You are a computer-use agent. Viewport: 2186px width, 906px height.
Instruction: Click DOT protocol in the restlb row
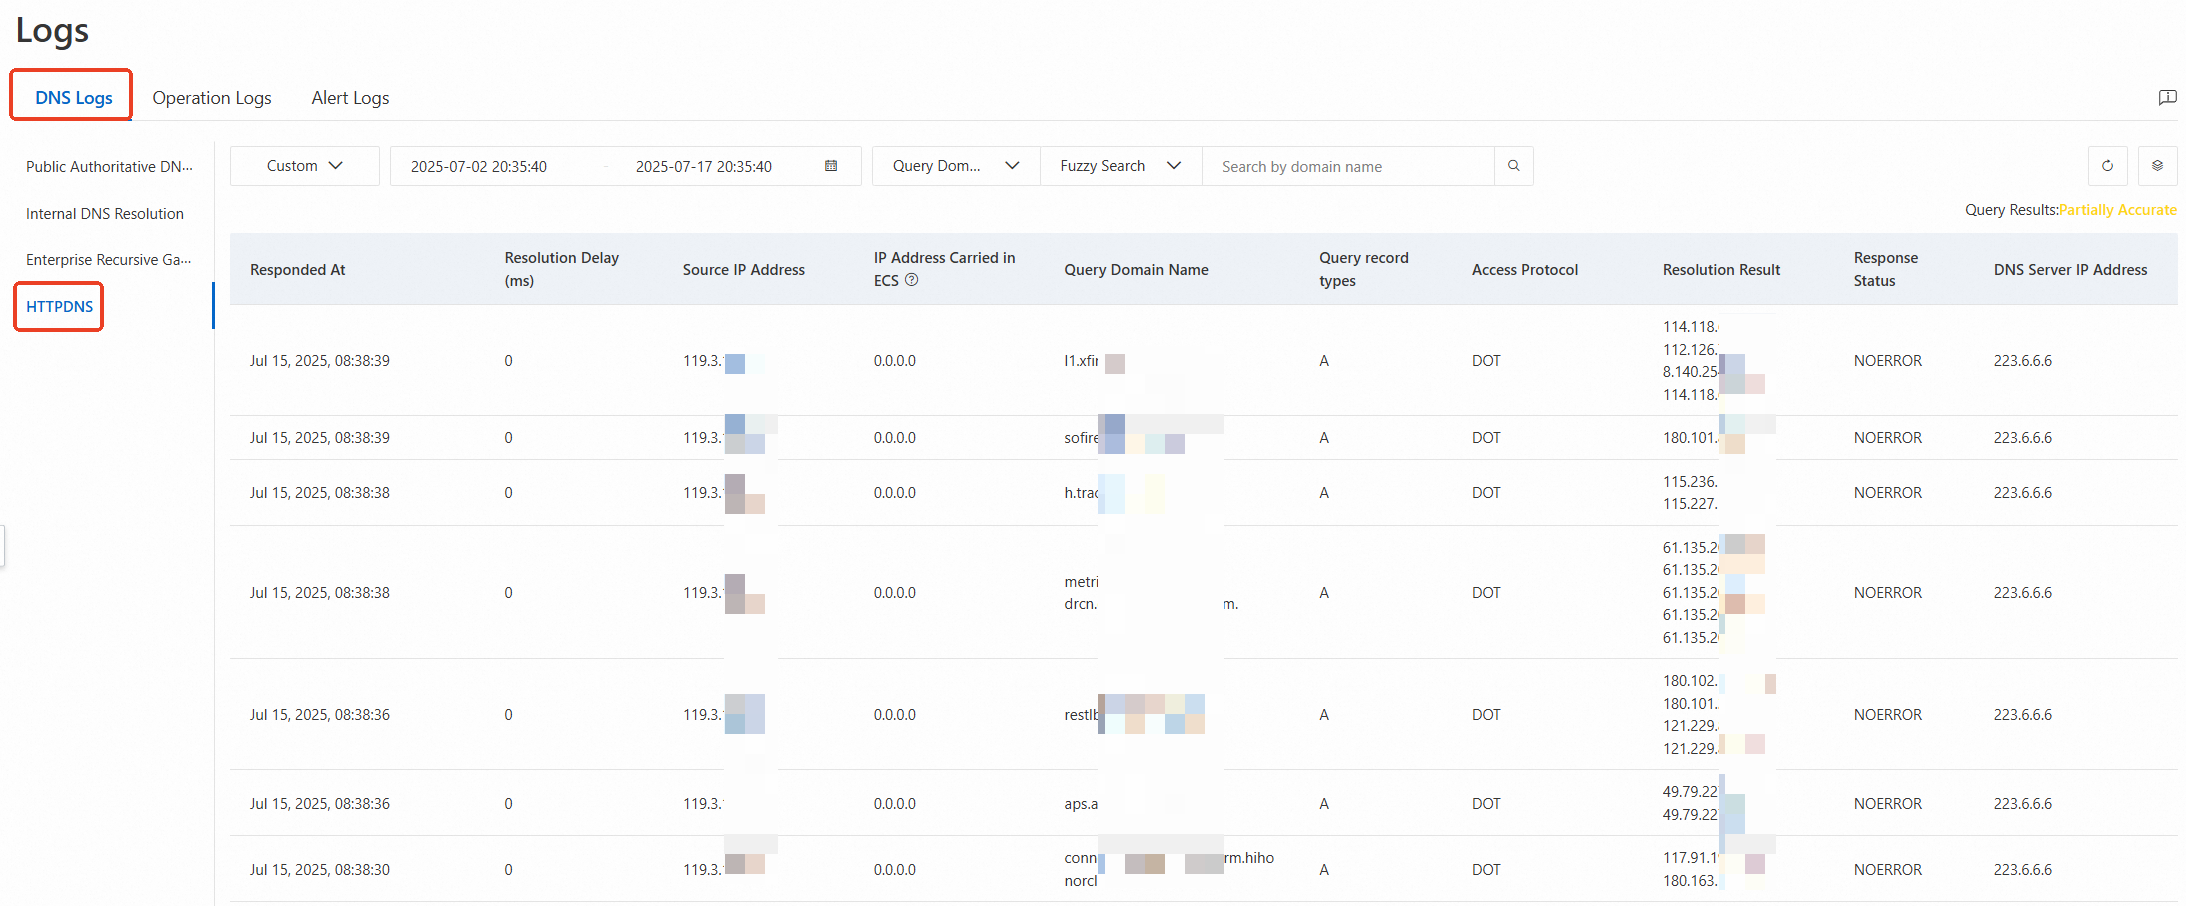(x=1486, y=715)
